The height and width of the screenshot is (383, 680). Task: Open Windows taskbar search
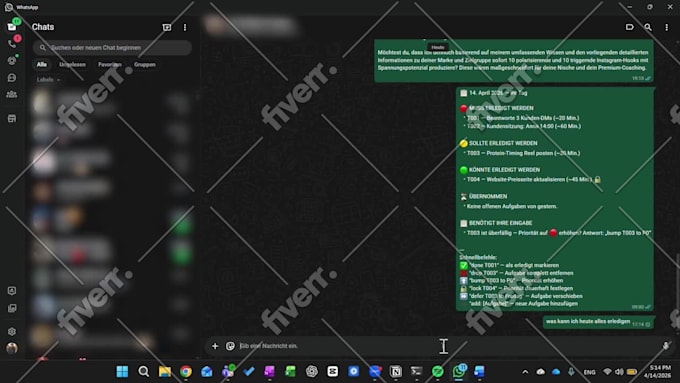(144, 371)
